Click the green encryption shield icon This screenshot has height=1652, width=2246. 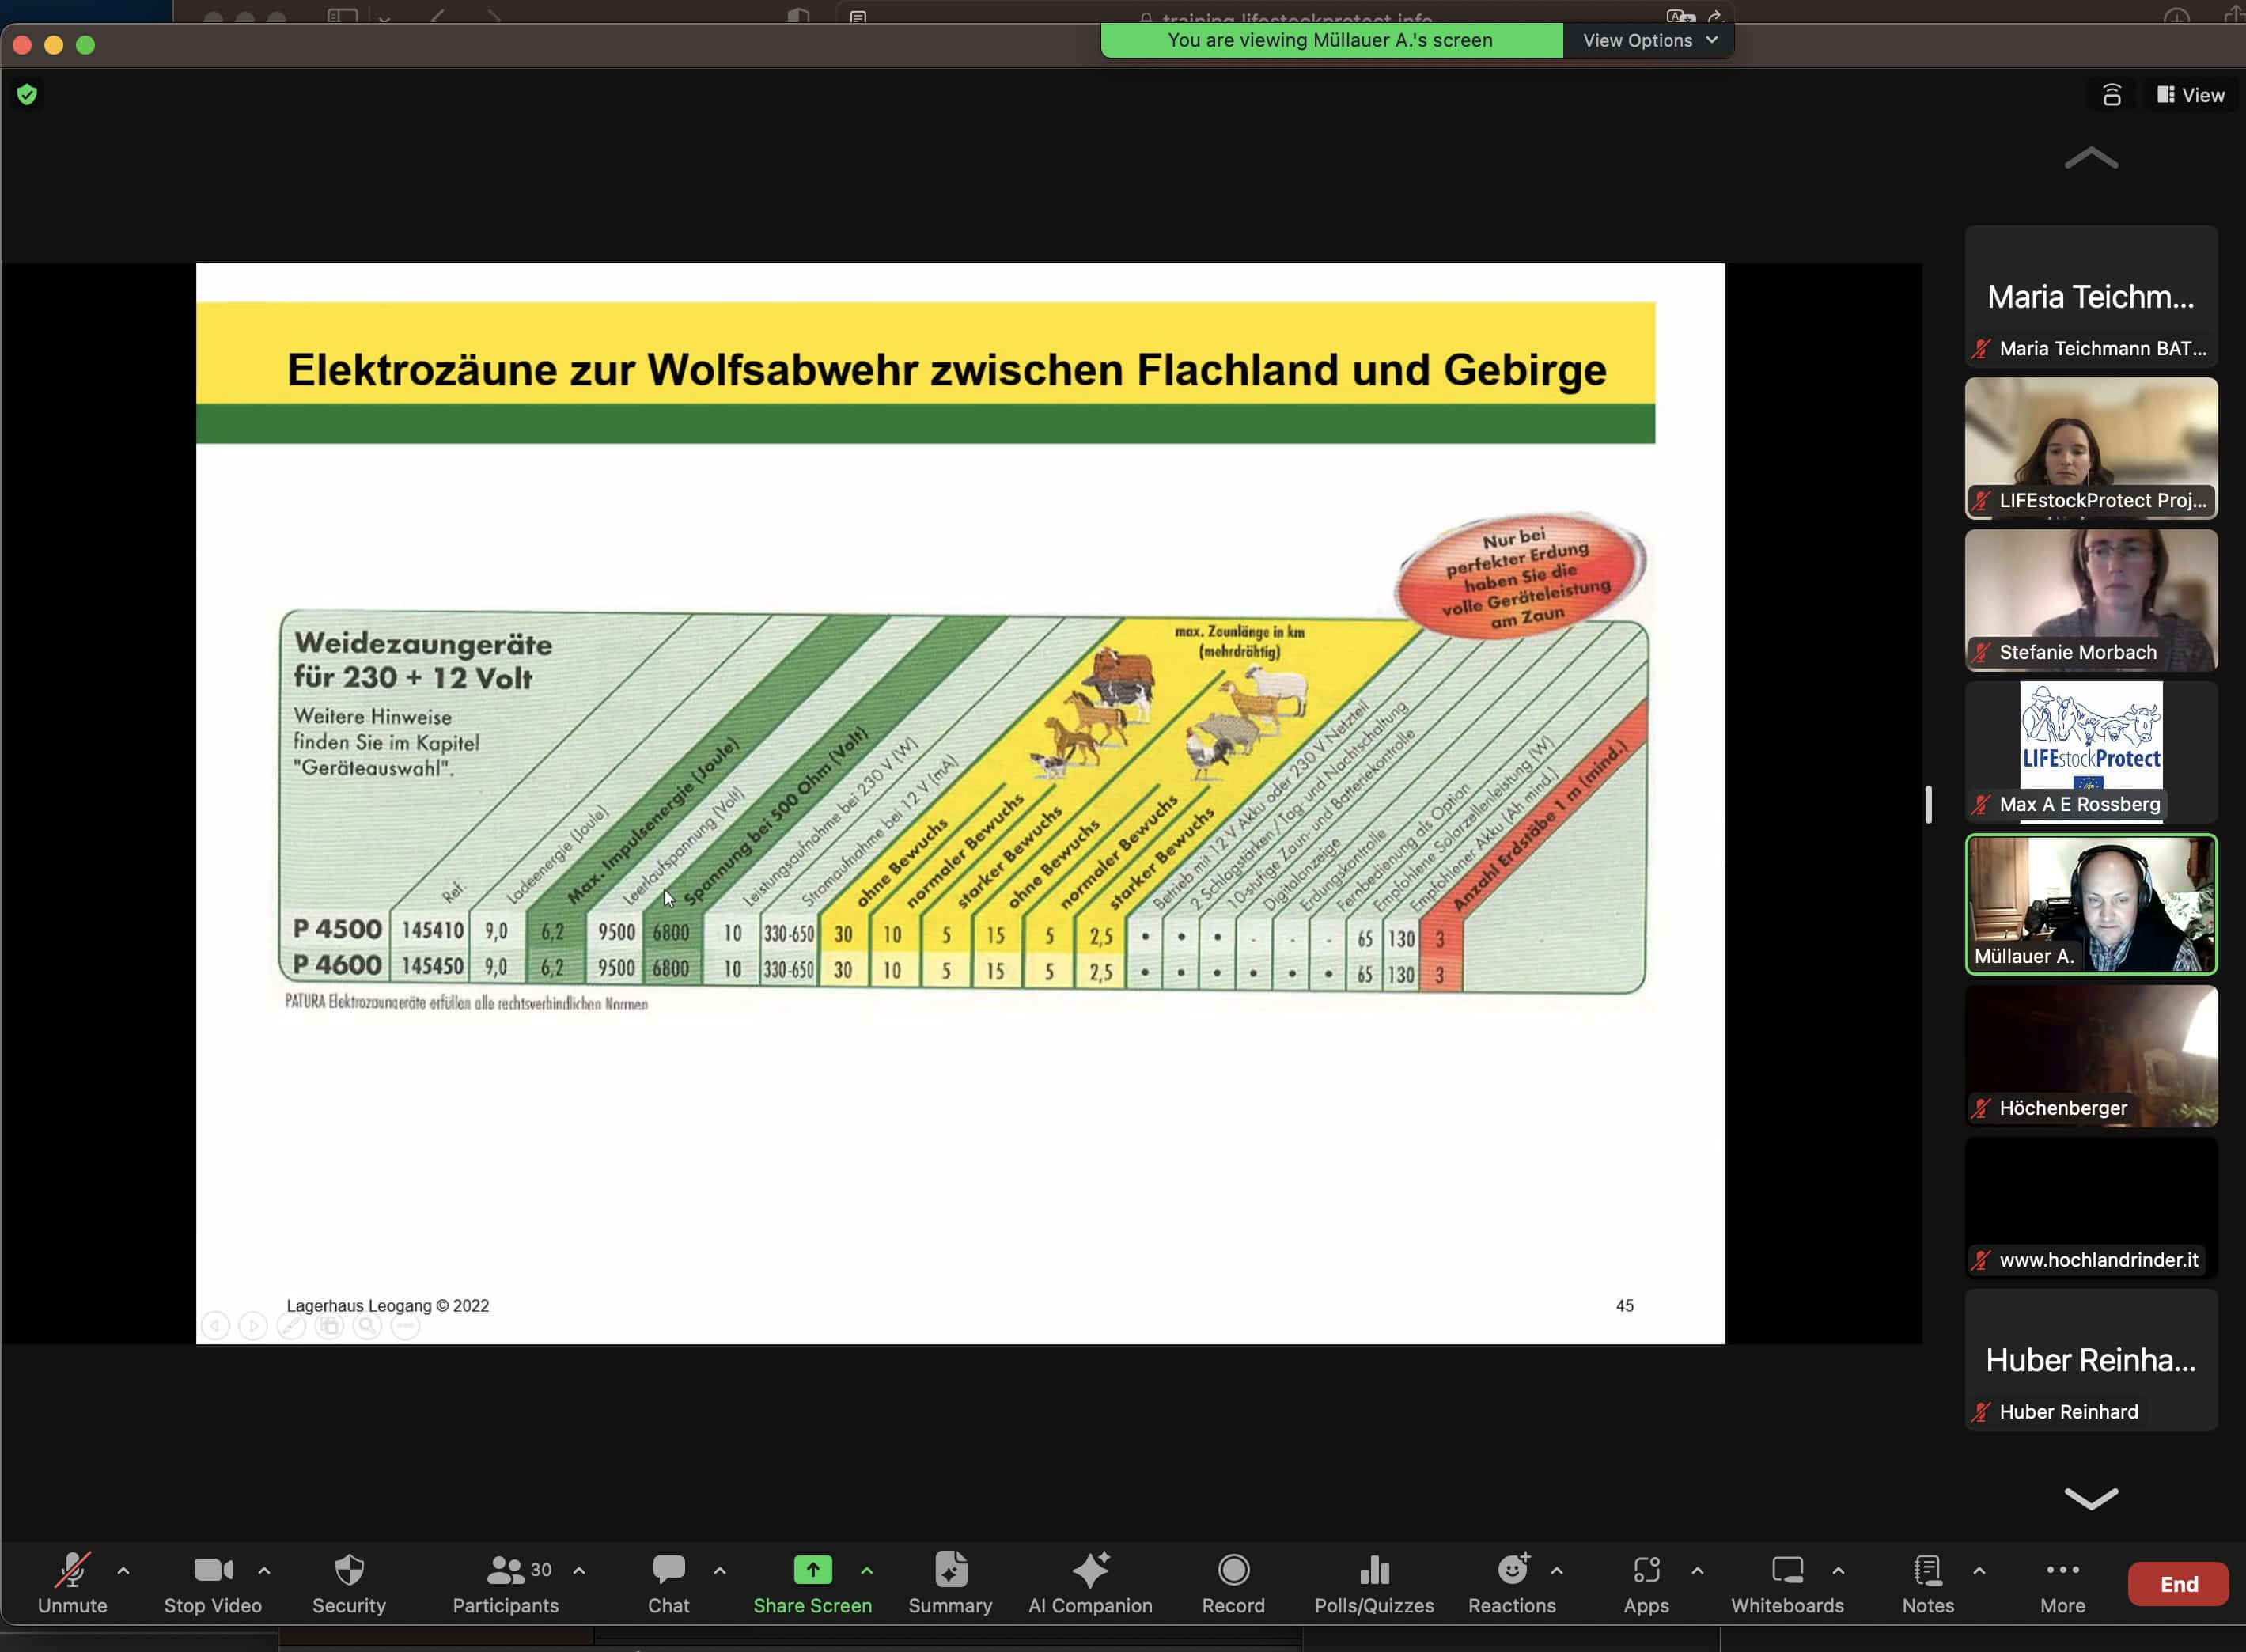tap(27, 94)
